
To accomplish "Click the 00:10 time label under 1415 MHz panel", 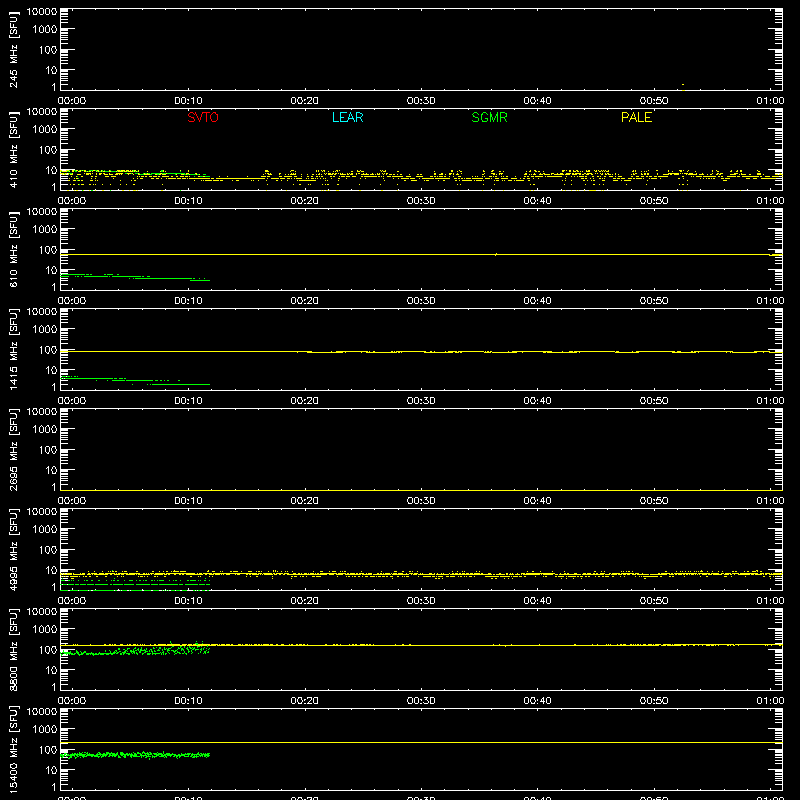I will pyautogui.click(x=188, y=401).
